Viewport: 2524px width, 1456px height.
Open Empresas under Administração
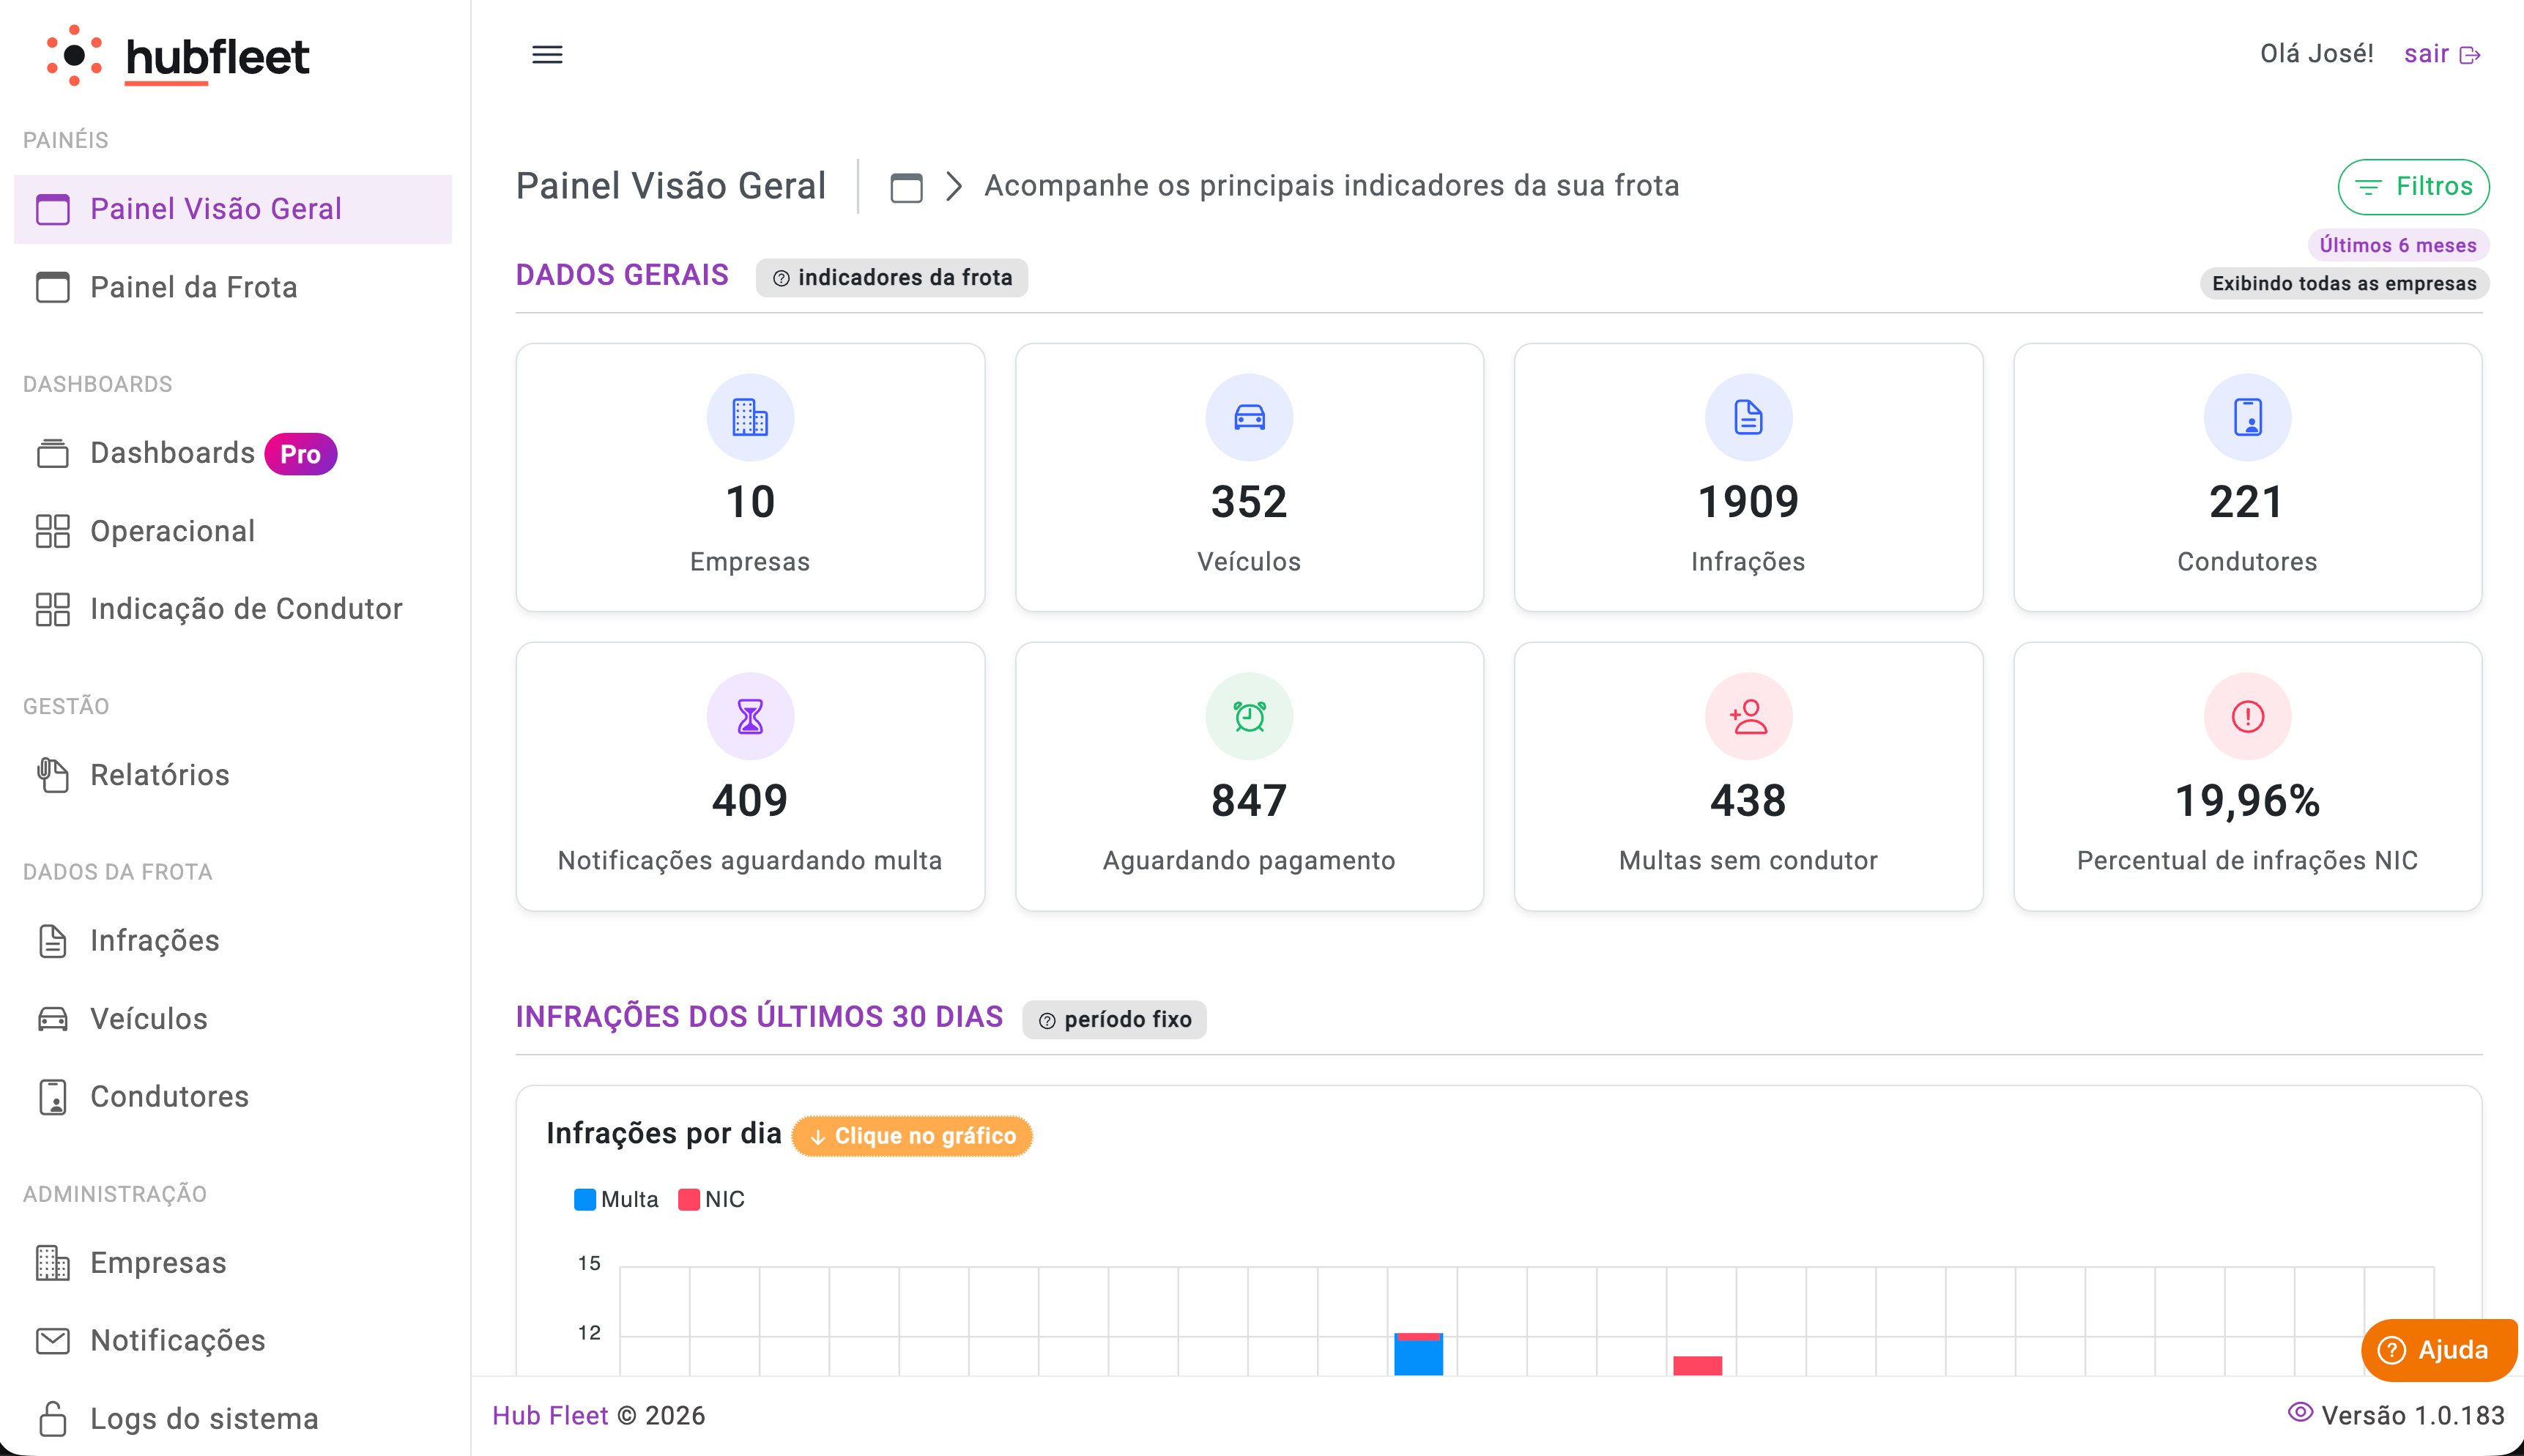233,1263
